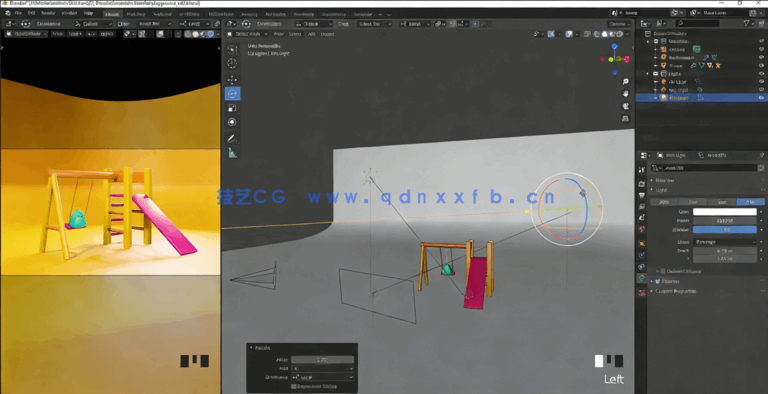Open the Output properties tab
Screen dimensions: 768x394
tap(642, 195)
